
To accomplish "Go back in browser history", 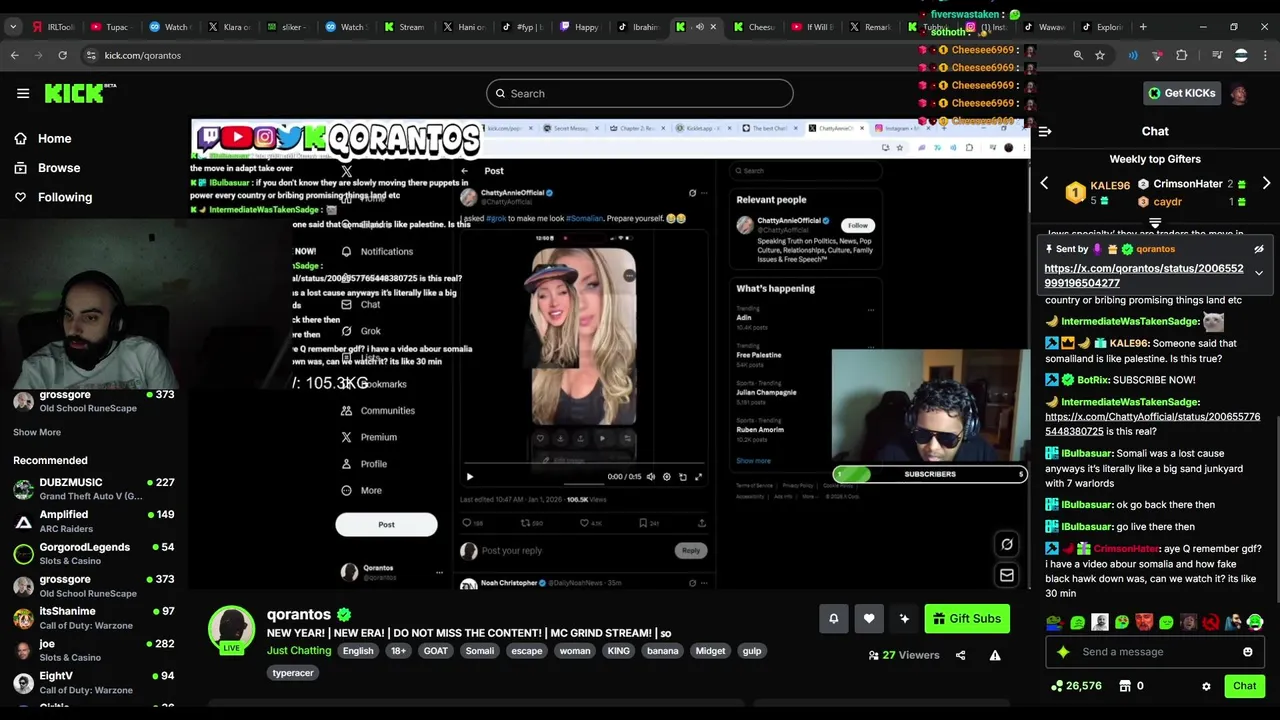I will [15, 55].
